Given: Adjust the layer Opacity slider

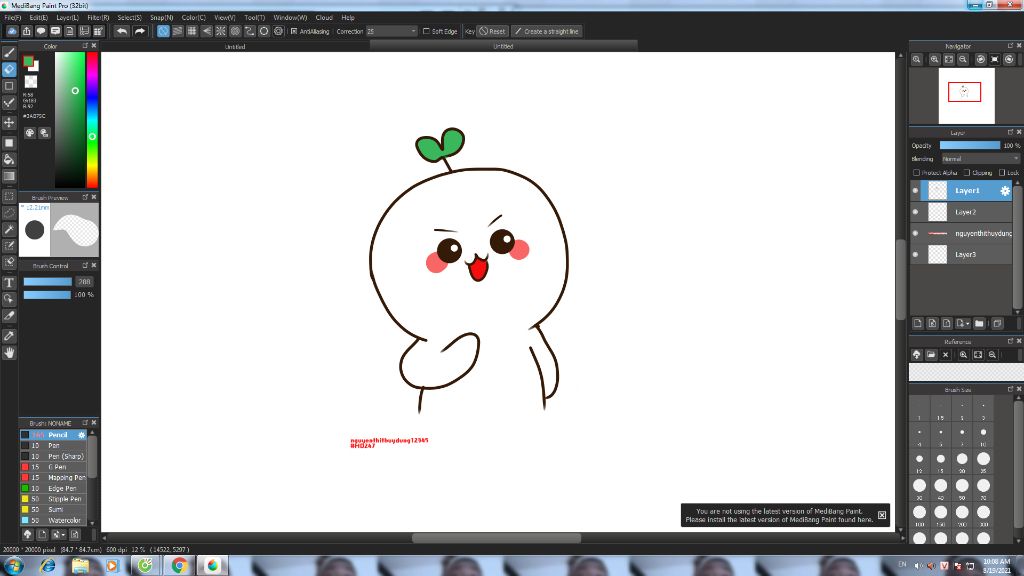Looking at the screenshot, I should coord(970,146).
